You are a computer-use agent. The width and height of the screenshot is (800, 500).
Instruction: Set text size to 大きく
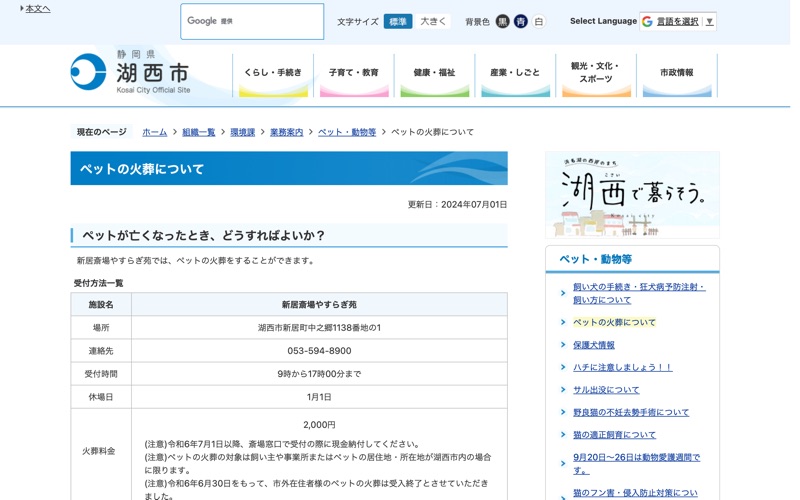pyautogui.click(x=433, y=21)
